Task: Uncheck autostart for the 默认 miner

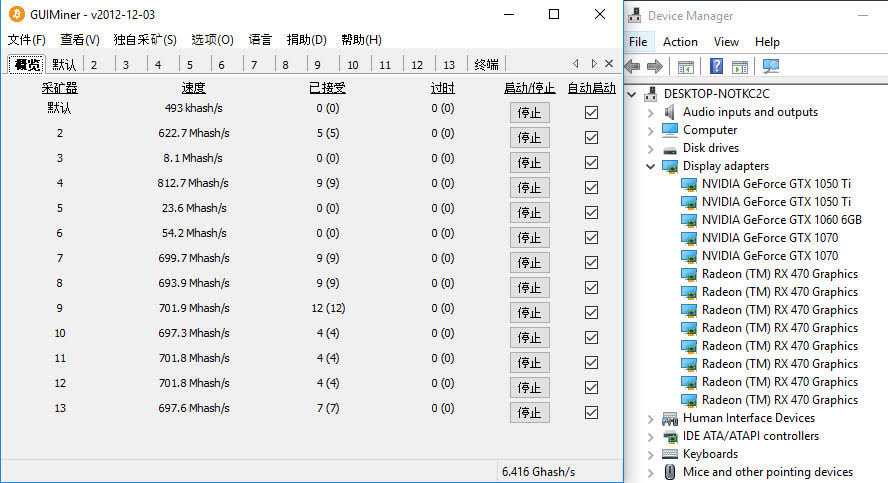Action: (x=591, y=113)
